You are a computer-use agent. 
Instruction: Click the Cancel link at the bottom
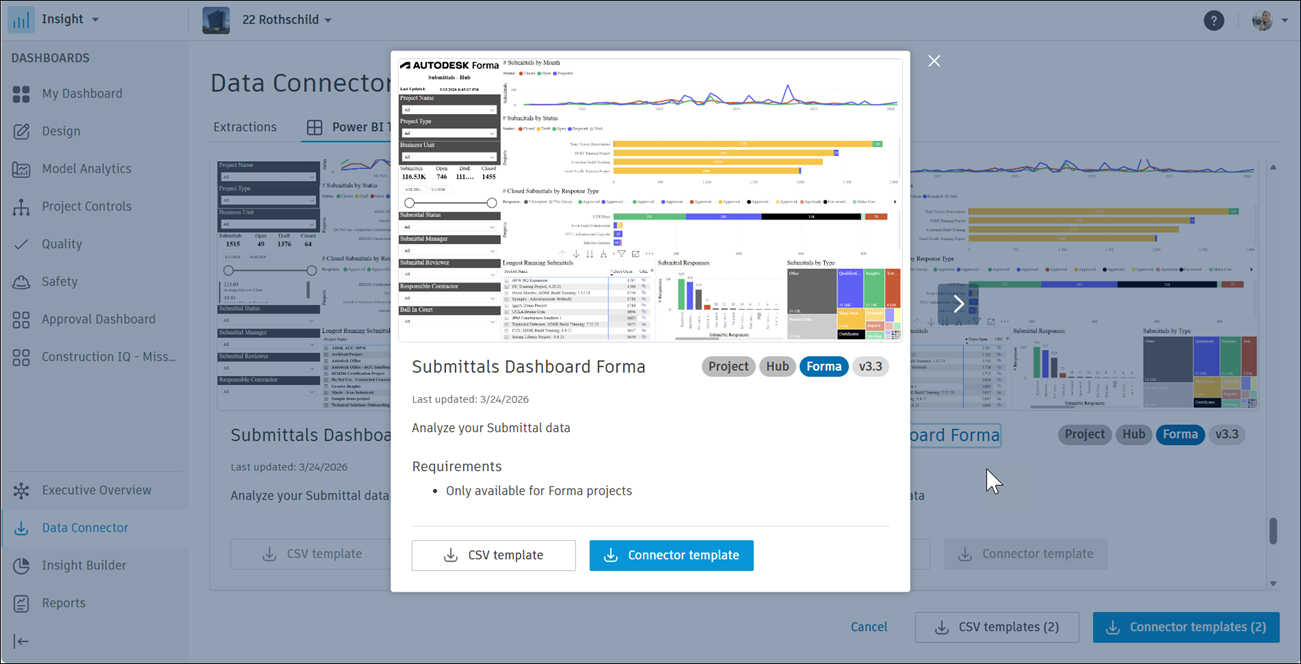coord(869,628)
